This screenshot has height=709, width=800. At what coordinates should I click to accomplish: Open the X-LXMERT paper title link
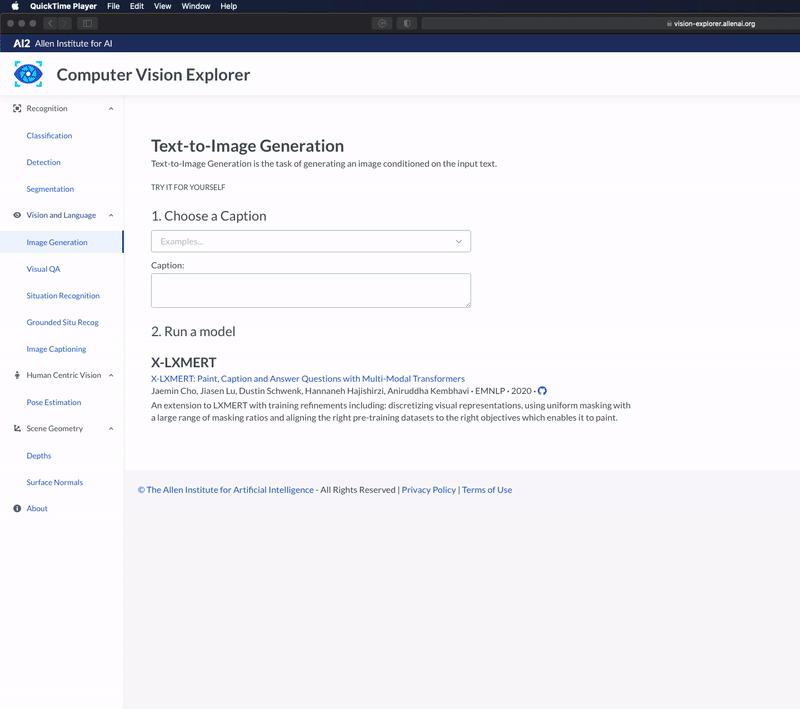[308, 378]
